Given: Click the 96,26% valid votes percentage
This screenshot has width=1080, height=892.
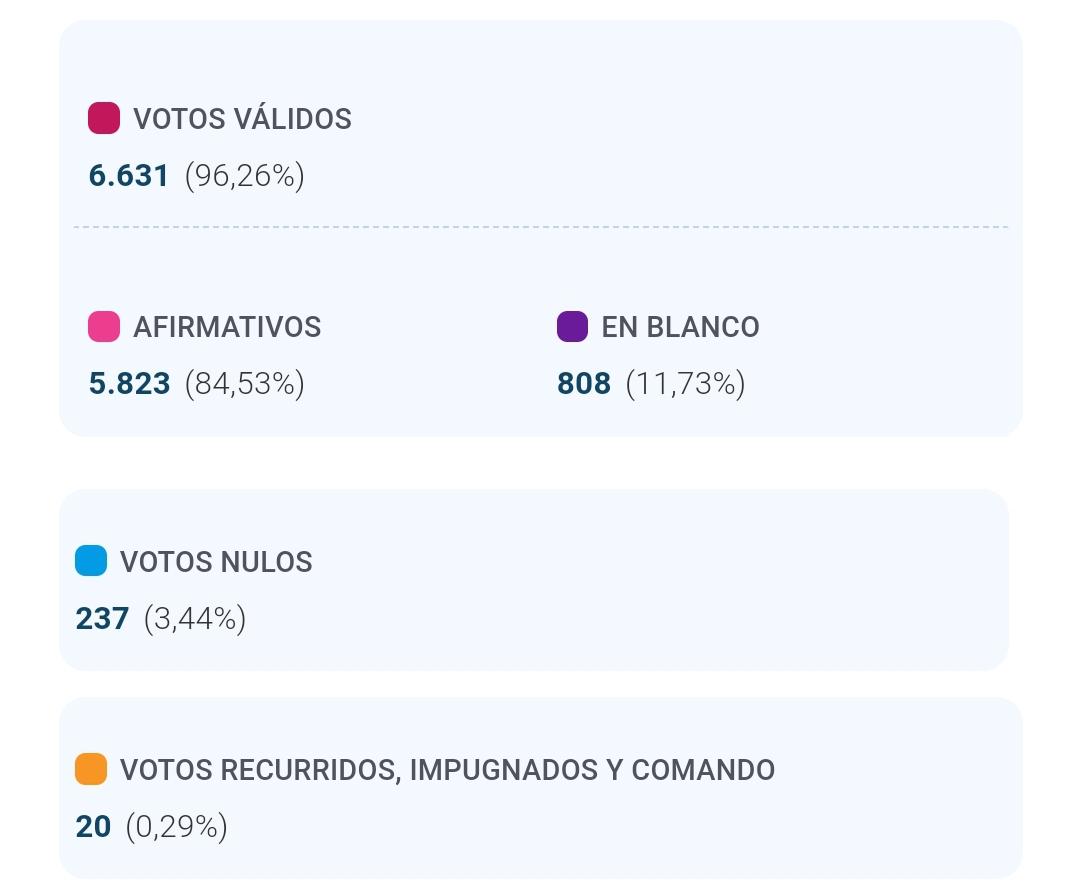Looking at the screenshot, I should tap(245, 177).
